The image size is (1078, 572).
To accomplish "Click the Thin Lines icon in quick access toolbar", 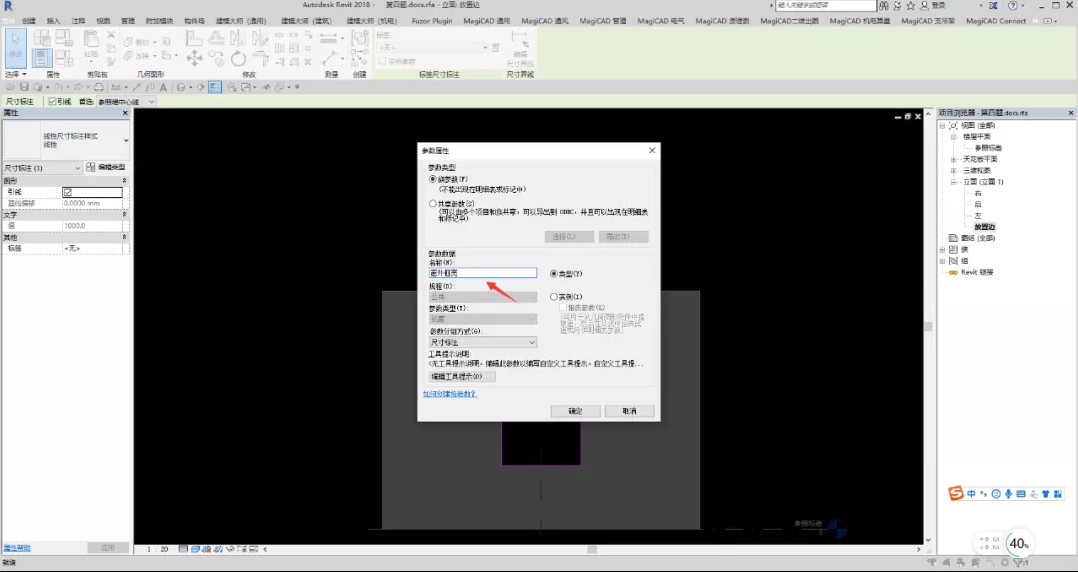I will [x=215, y=87].
